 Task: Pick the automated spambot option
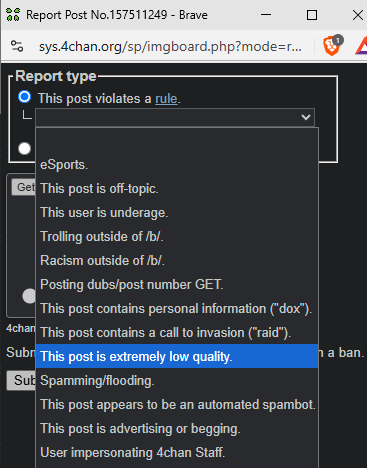coord(177,405)
